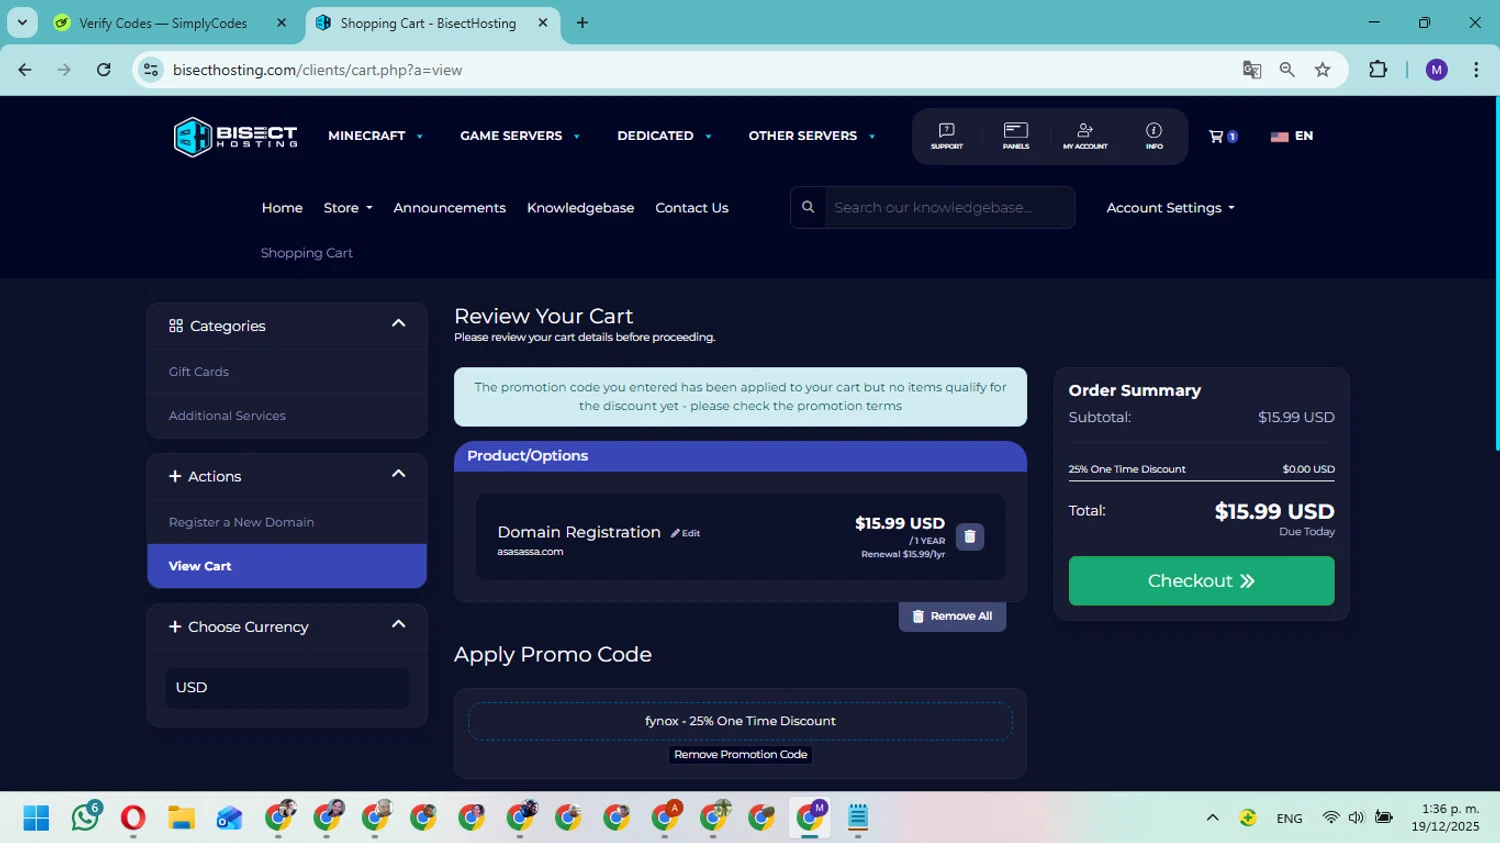Open a new browser tab
Viewport: 1500px width, 843px height.
pos(582,23)
